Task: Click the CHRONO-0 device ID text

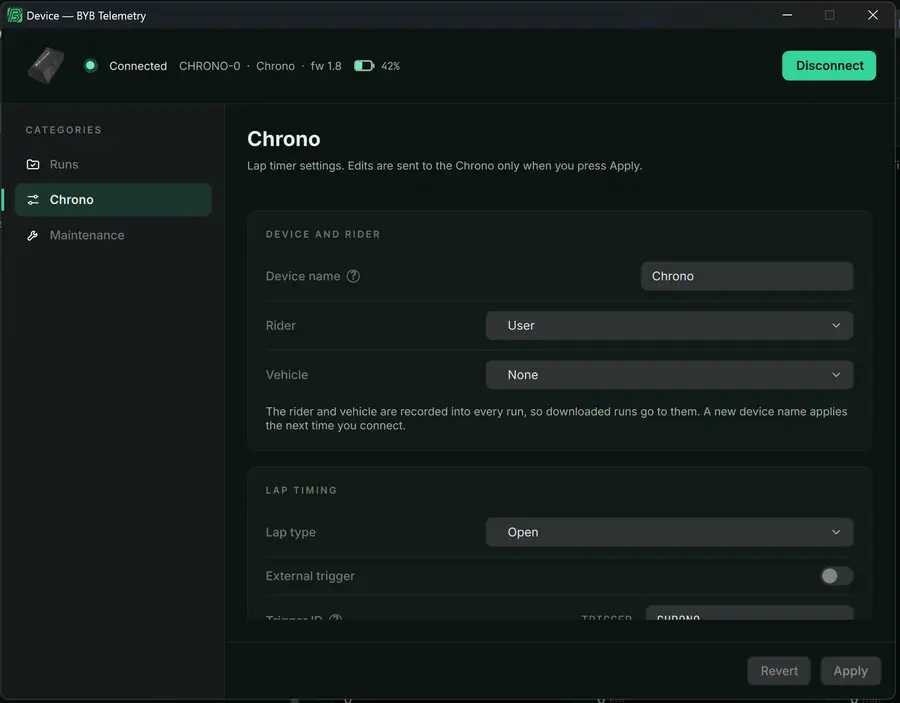Action: click(210, 66)
